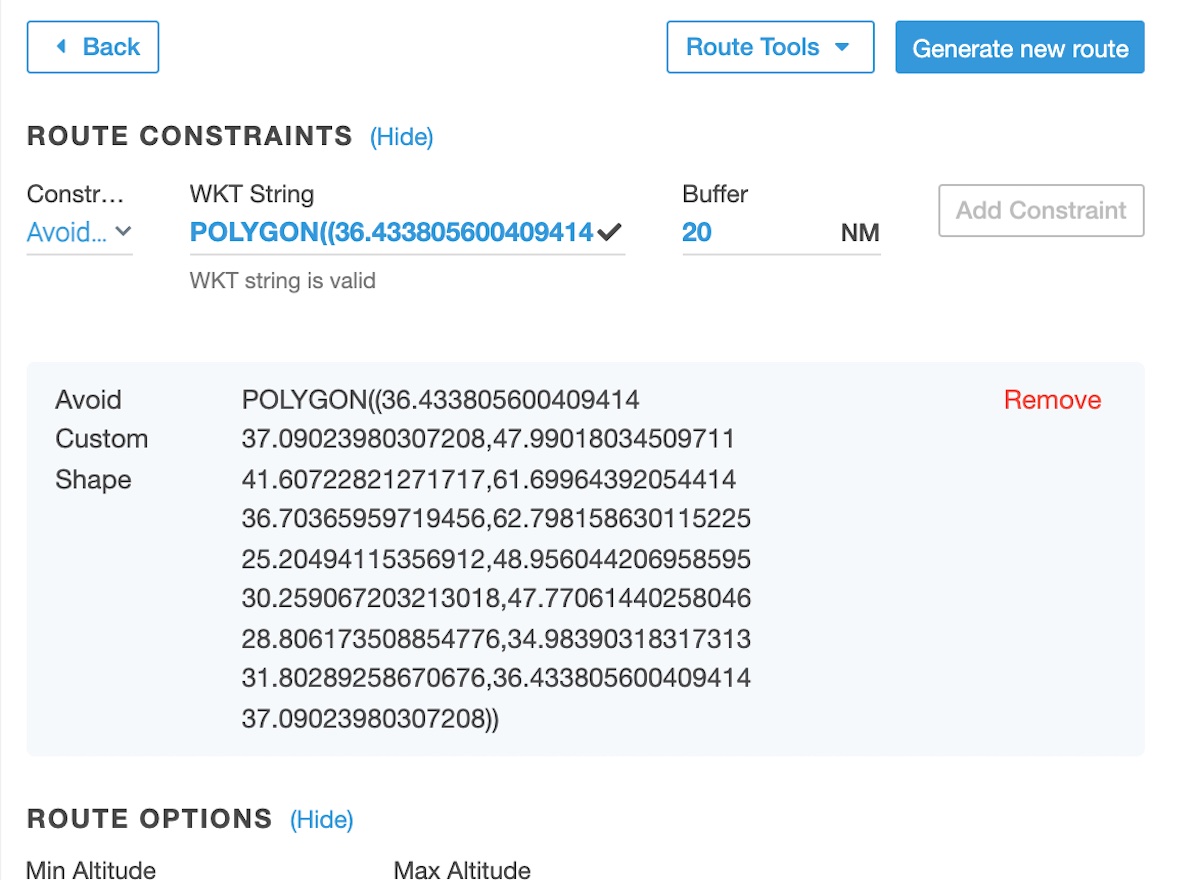Focus the WKT String input field
The image size is (1200, 880).
[392, 232]
